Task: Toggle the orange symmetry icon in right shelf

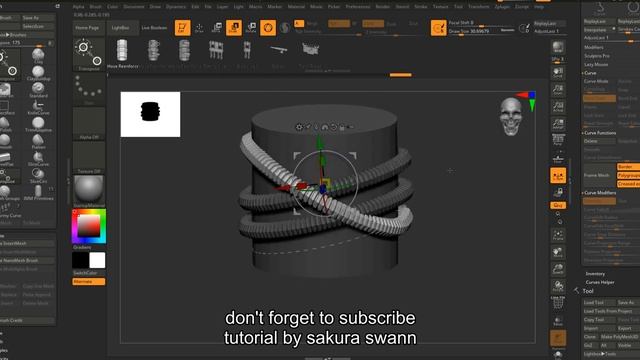Action: (x=558, y=176)
